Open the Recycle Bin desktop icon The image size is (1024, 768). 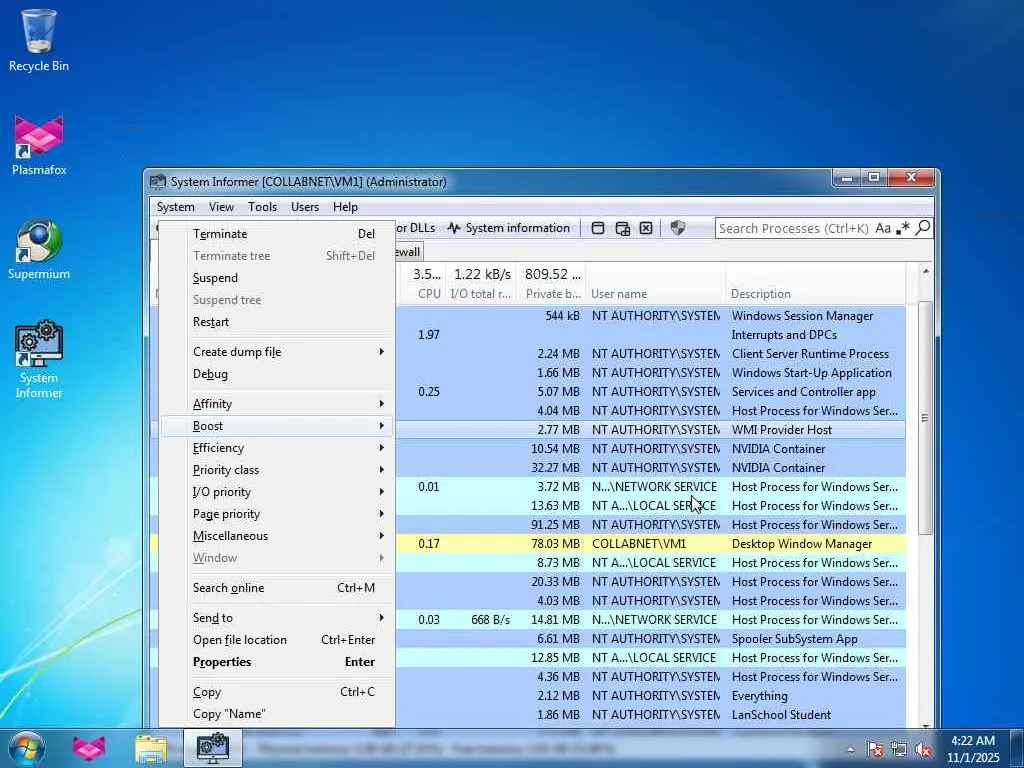pyautogui.click(x=39, y=40)
